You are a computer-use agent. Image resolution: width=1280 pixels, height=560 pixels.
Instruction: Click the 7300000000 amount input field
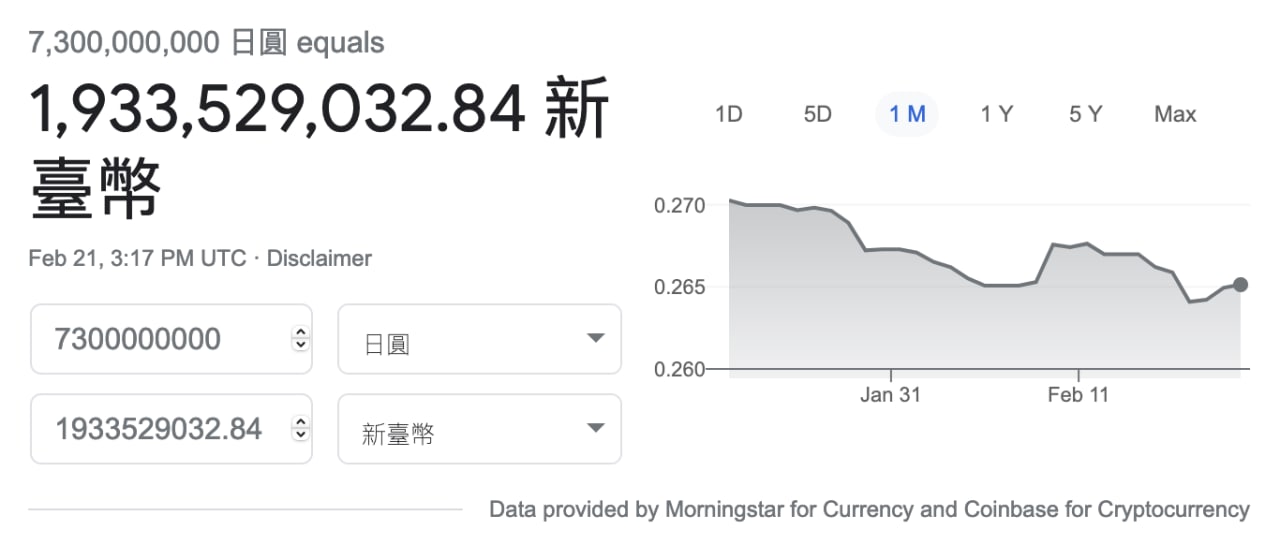[171, 340]
